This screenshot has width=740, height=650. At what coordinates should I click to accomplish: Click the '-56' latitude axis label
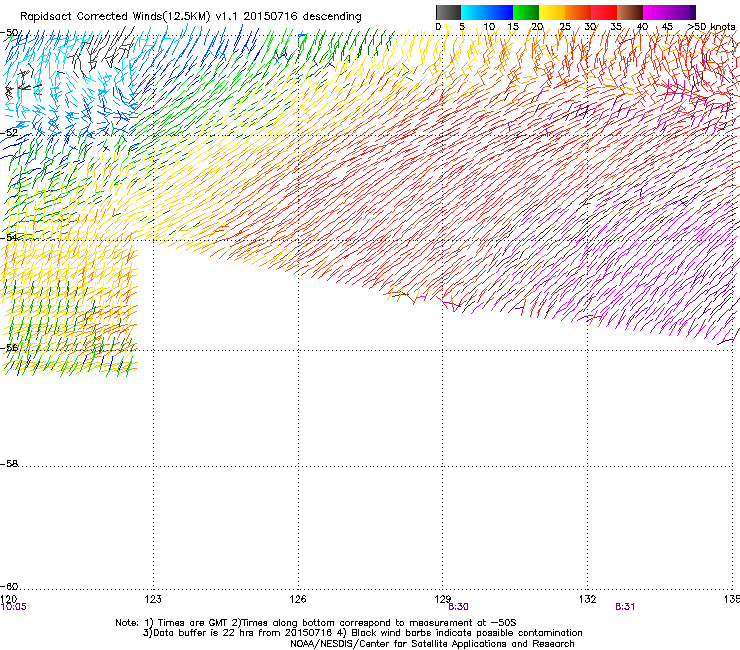[x=9, y=348]
